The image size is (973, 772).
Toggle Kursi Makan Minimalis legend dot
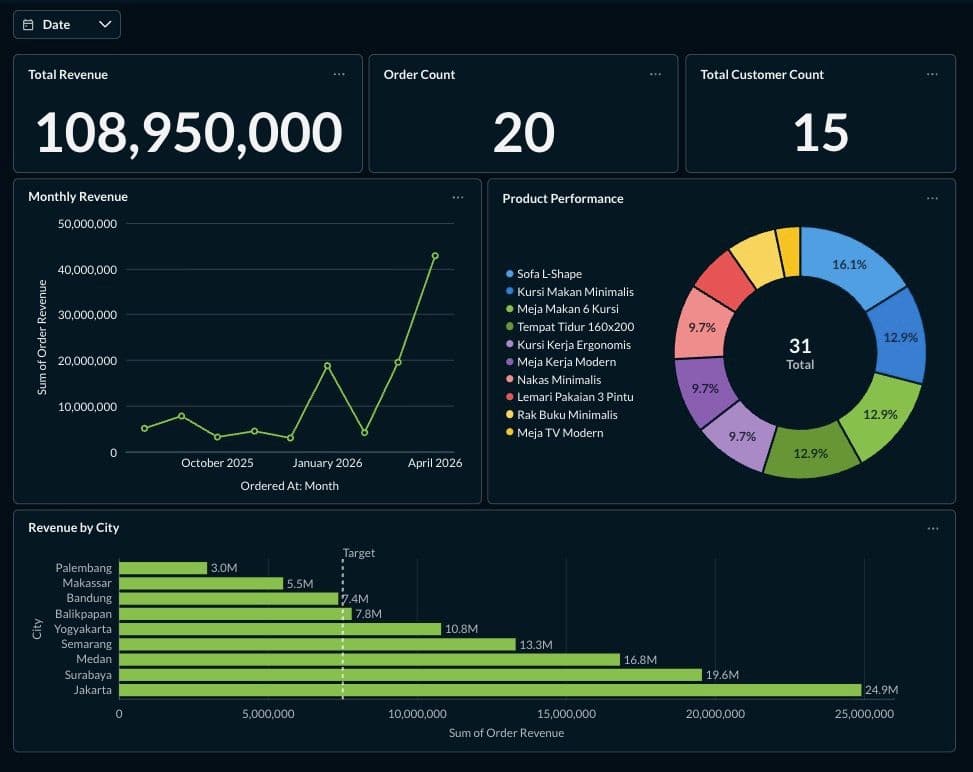[509, 290]
